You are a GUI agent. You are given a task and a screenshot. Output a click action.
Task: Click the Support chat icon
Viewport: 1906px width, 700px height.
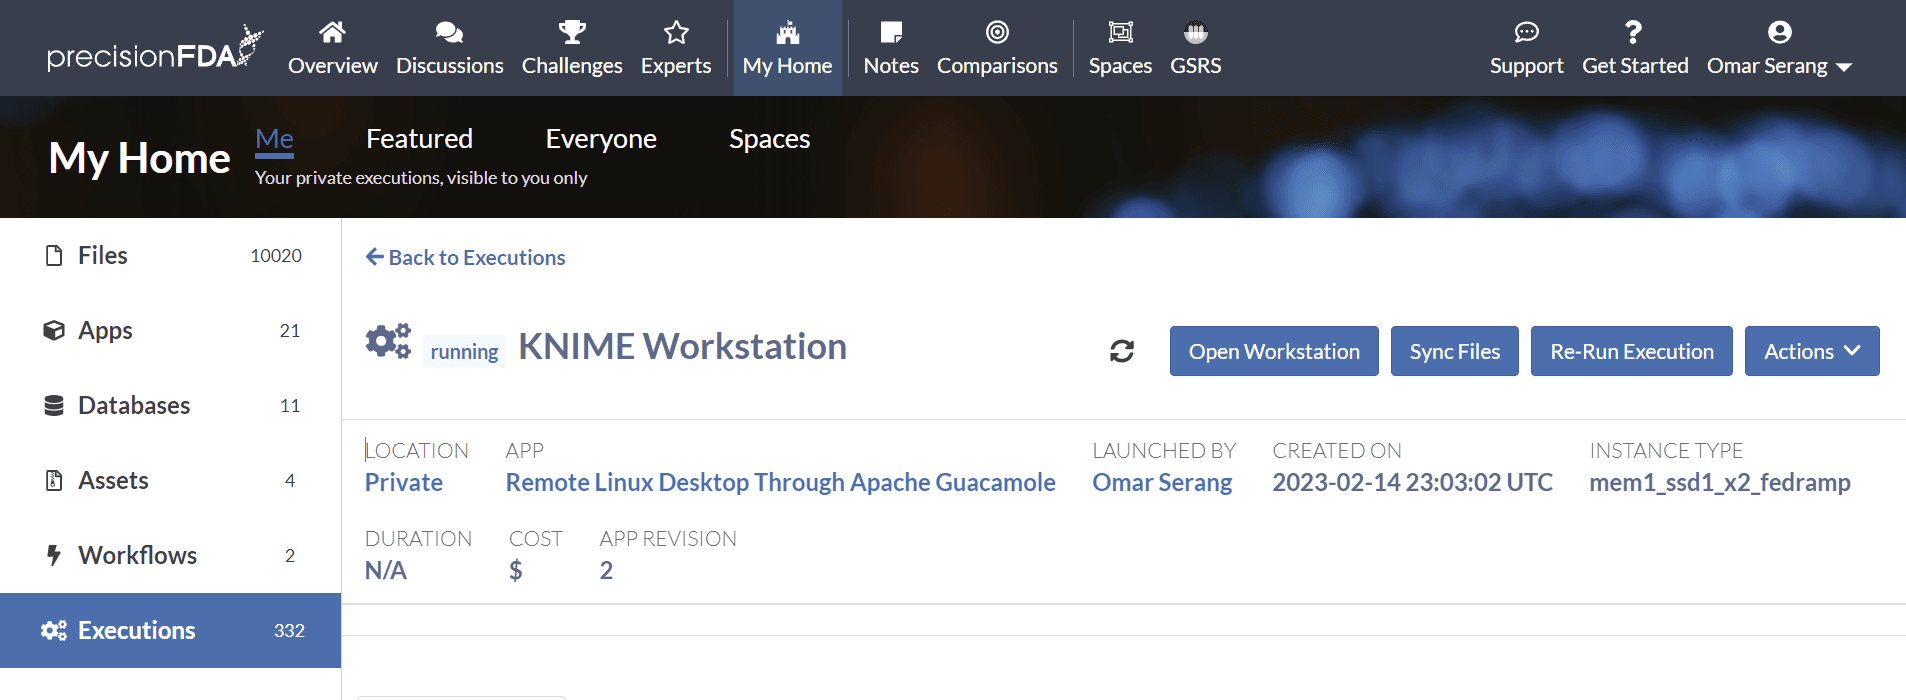[x=1526, y=32]
